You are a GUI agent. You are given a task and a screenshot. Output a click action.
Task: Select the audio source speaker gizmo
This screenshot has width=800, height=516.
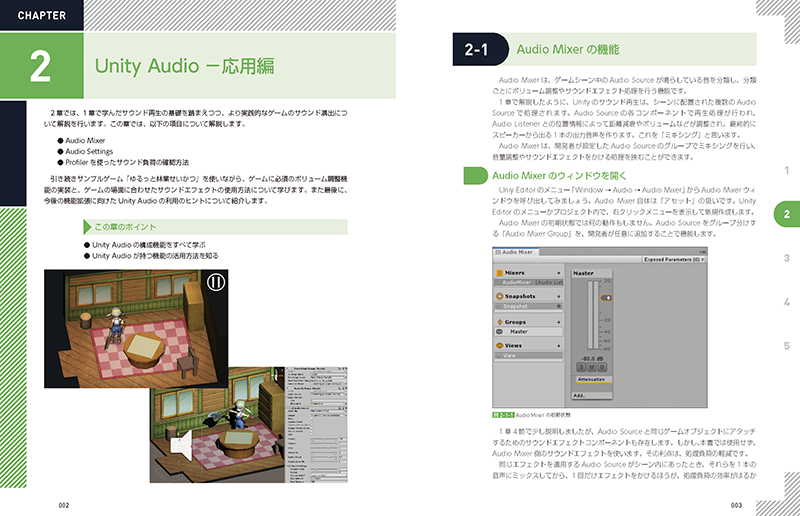[183, 445]
